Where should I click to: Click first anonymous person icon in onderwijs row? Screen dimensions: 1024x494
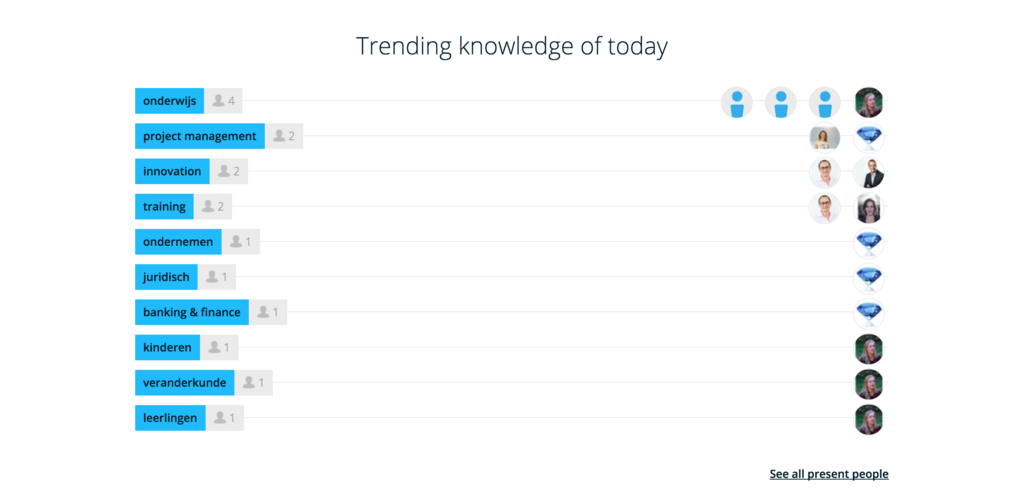click(x=737, y=103)
